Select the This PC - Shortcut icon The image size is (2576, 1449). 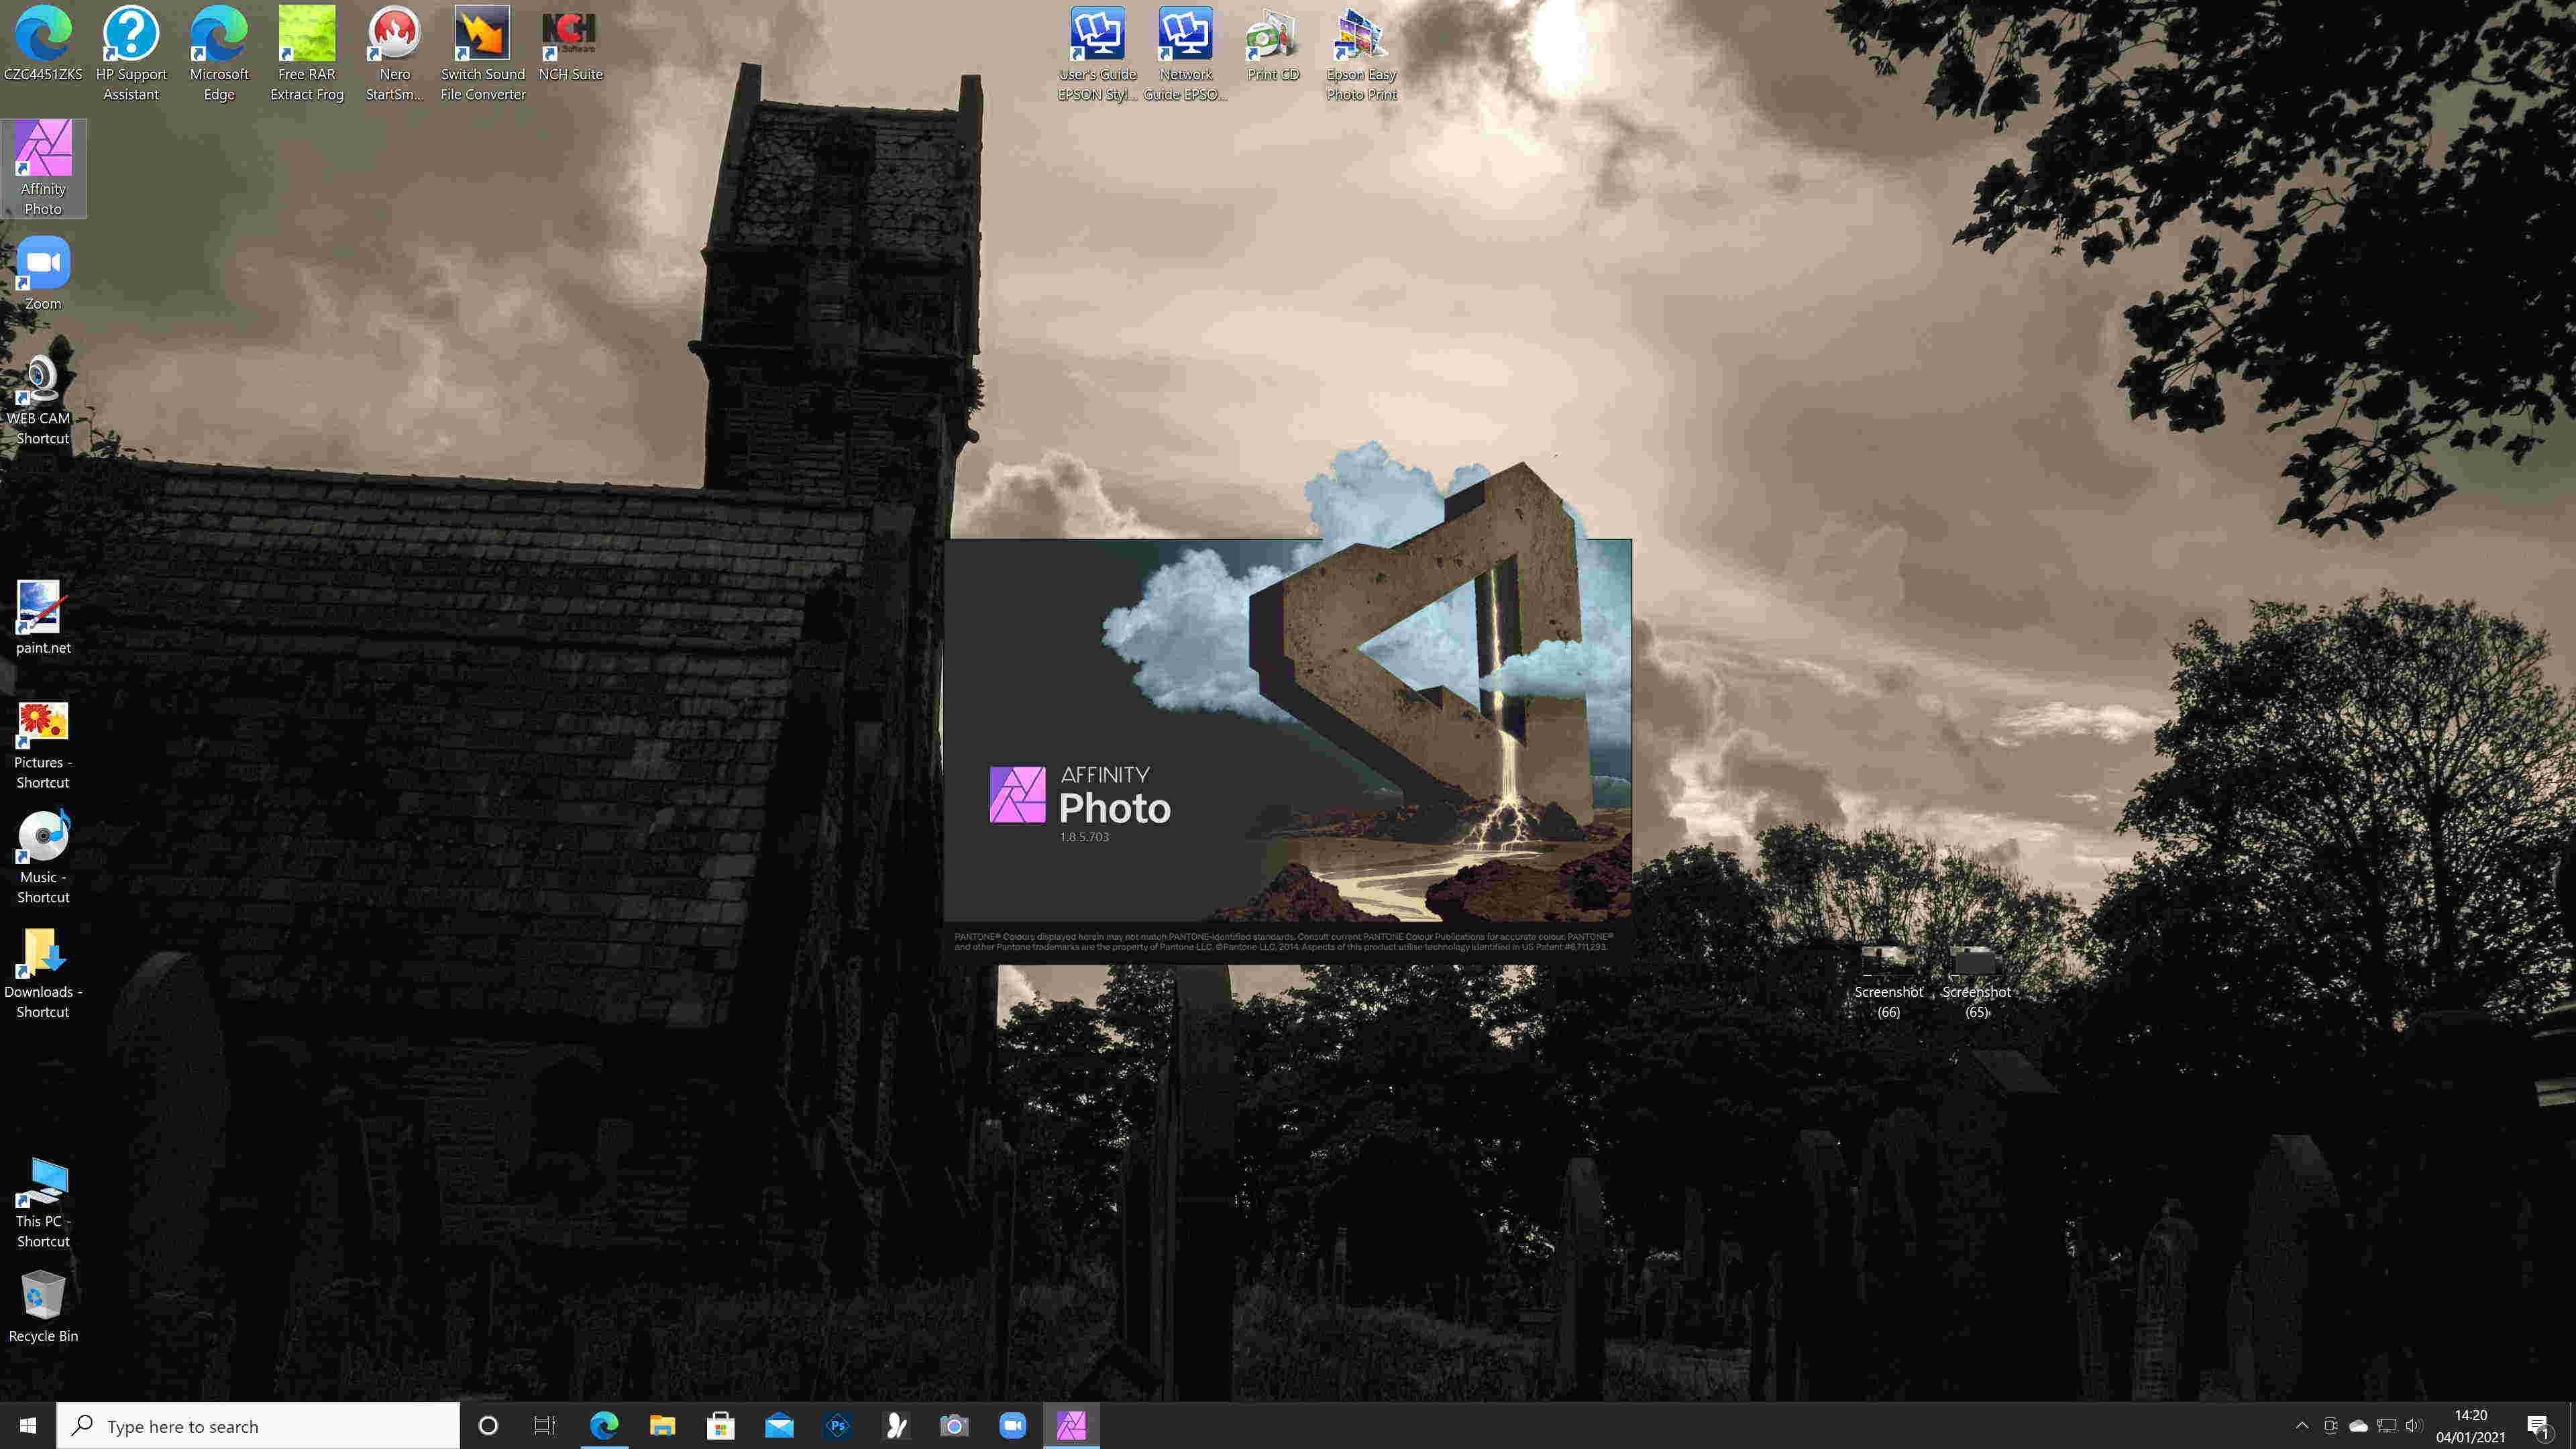(43, 1203)
